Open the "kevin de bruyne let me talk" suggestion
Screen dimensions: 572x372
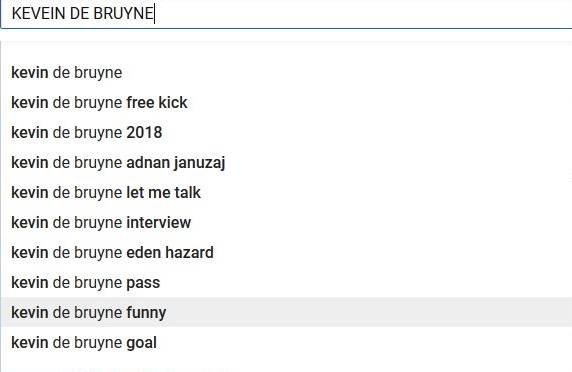coord(286,193)
